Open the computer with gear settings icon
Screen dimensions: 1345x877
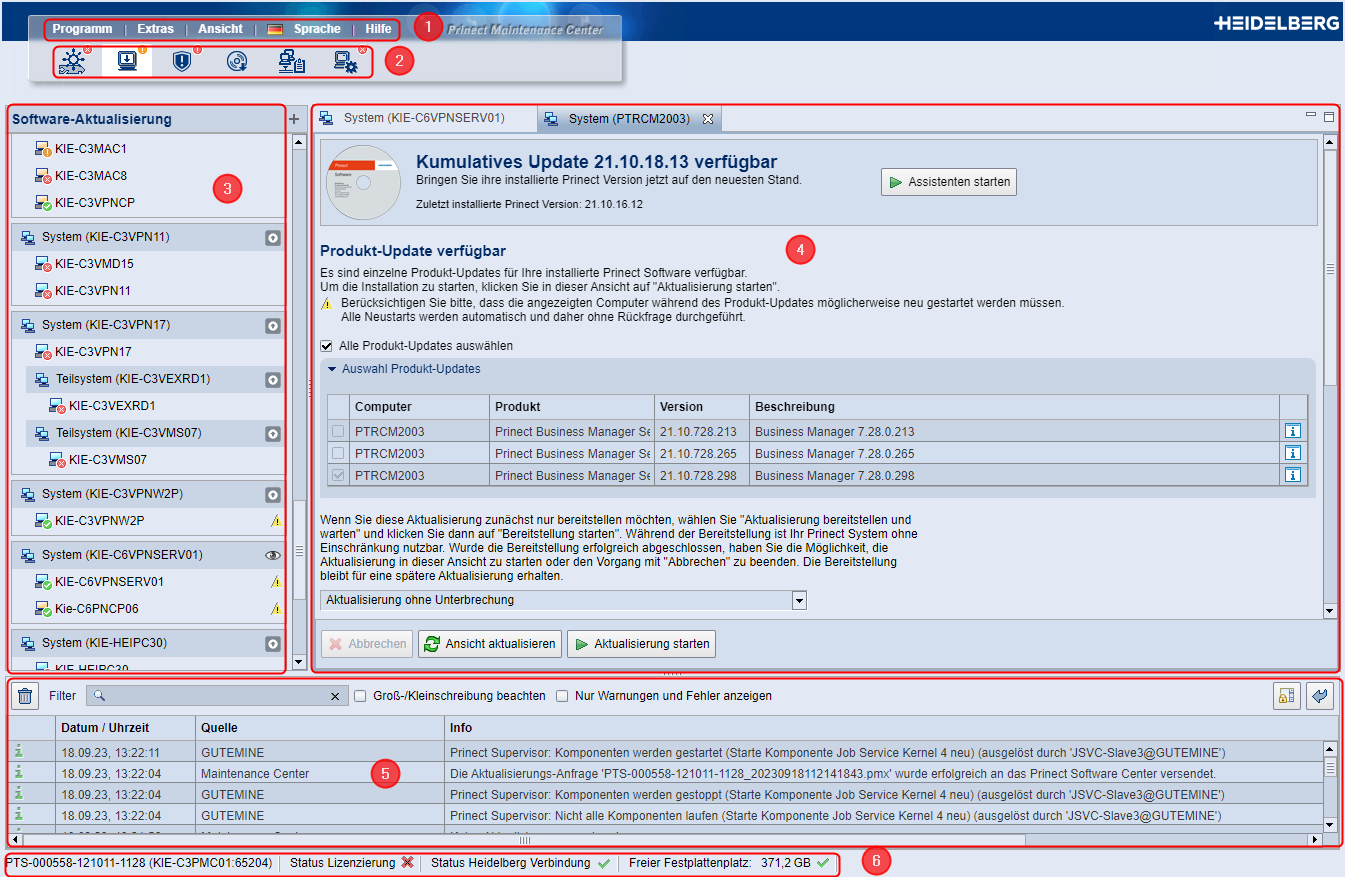click(x=346, y=62)
